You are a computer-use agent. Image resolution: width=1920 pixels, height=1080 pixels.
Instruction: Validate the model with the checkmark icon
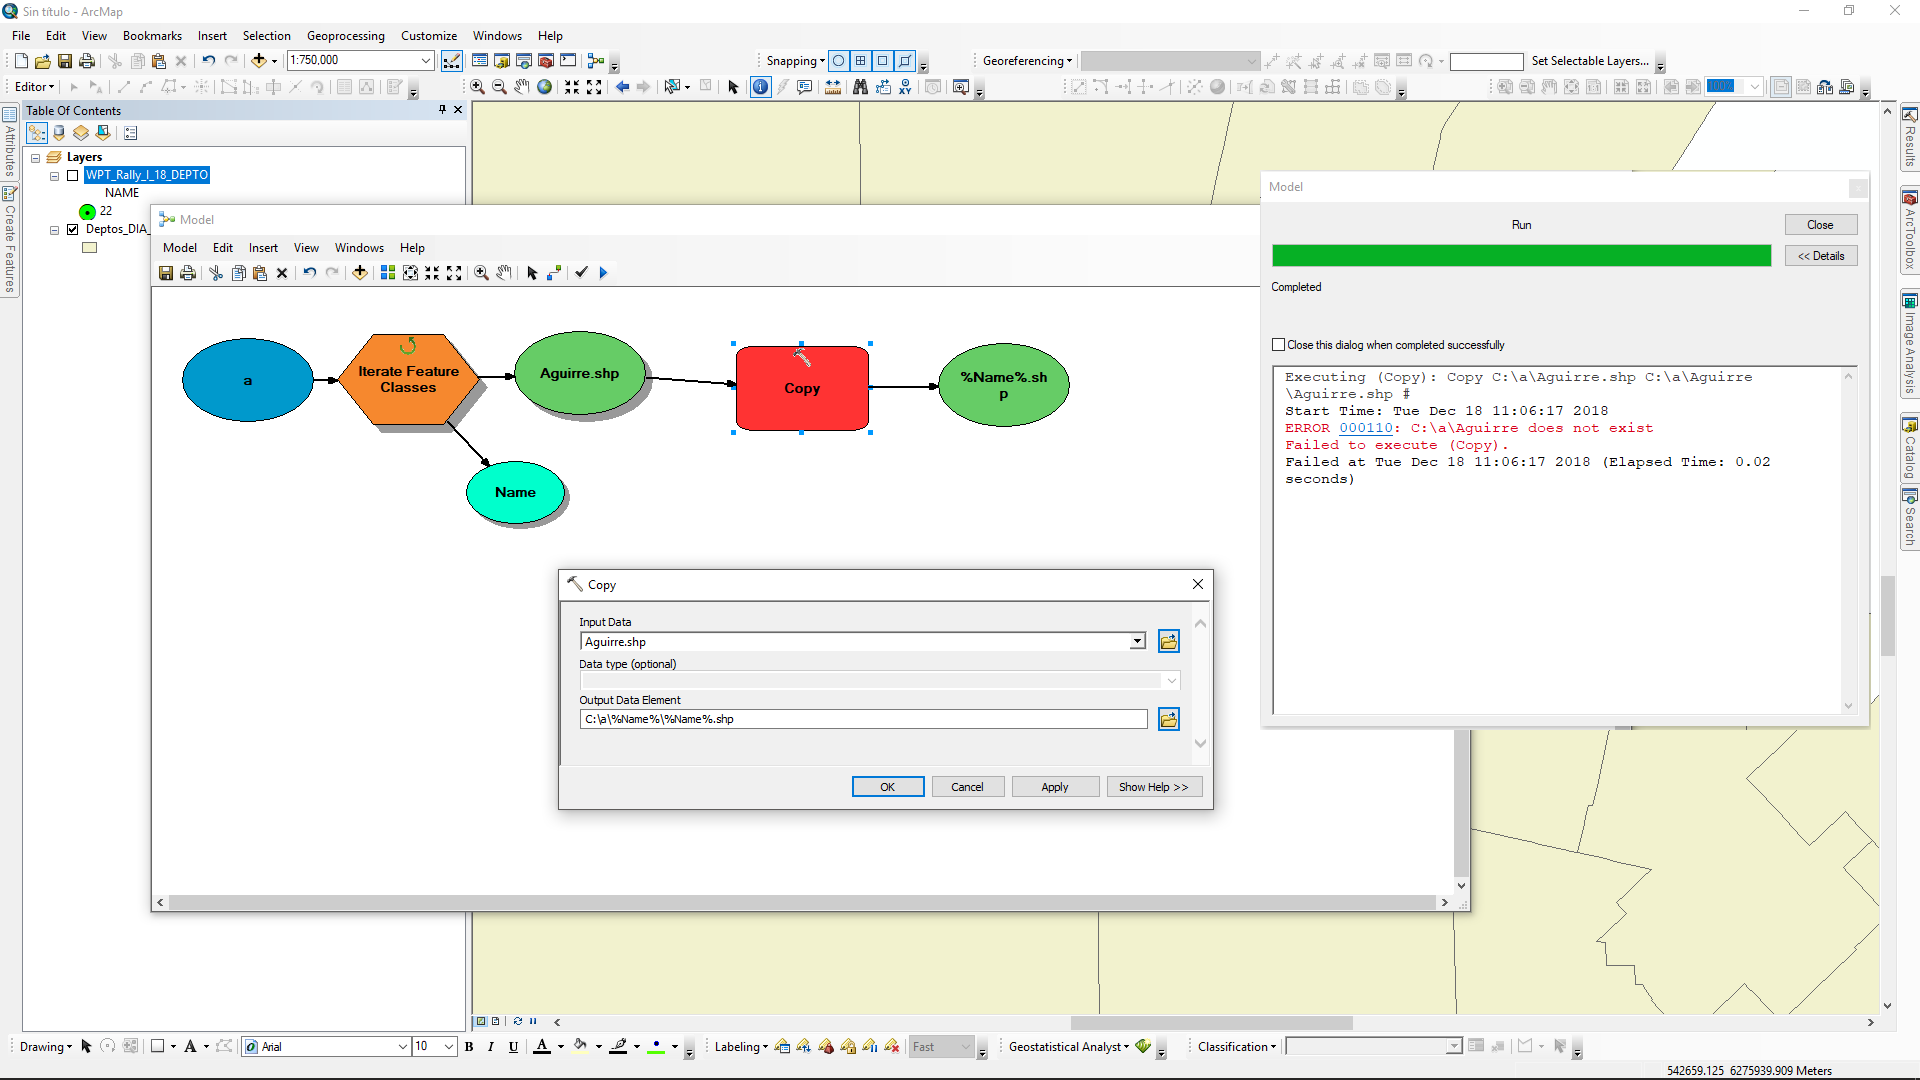(581, 273)
